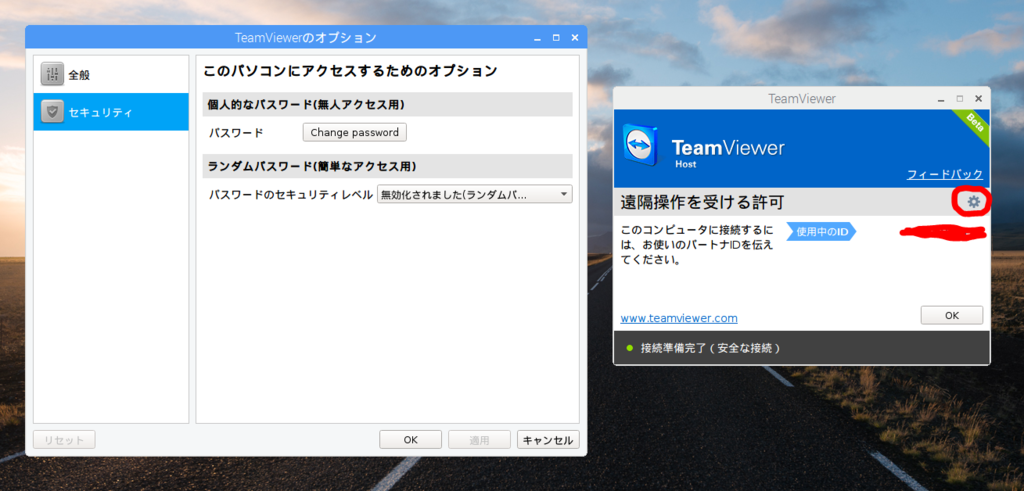Click the slider icon next to 全般
The height and width of the screenshot is (491, 1024).
point(52,74)
